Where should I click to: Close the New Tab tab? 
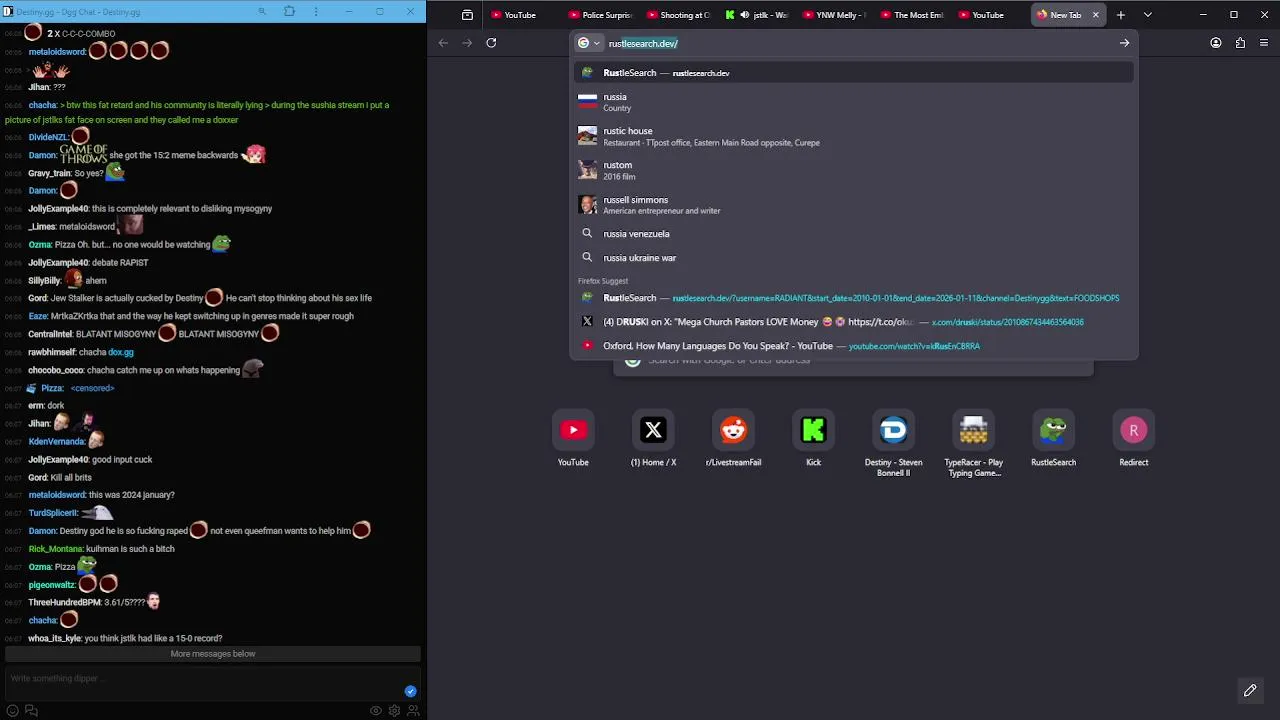tap(1095, 15)
